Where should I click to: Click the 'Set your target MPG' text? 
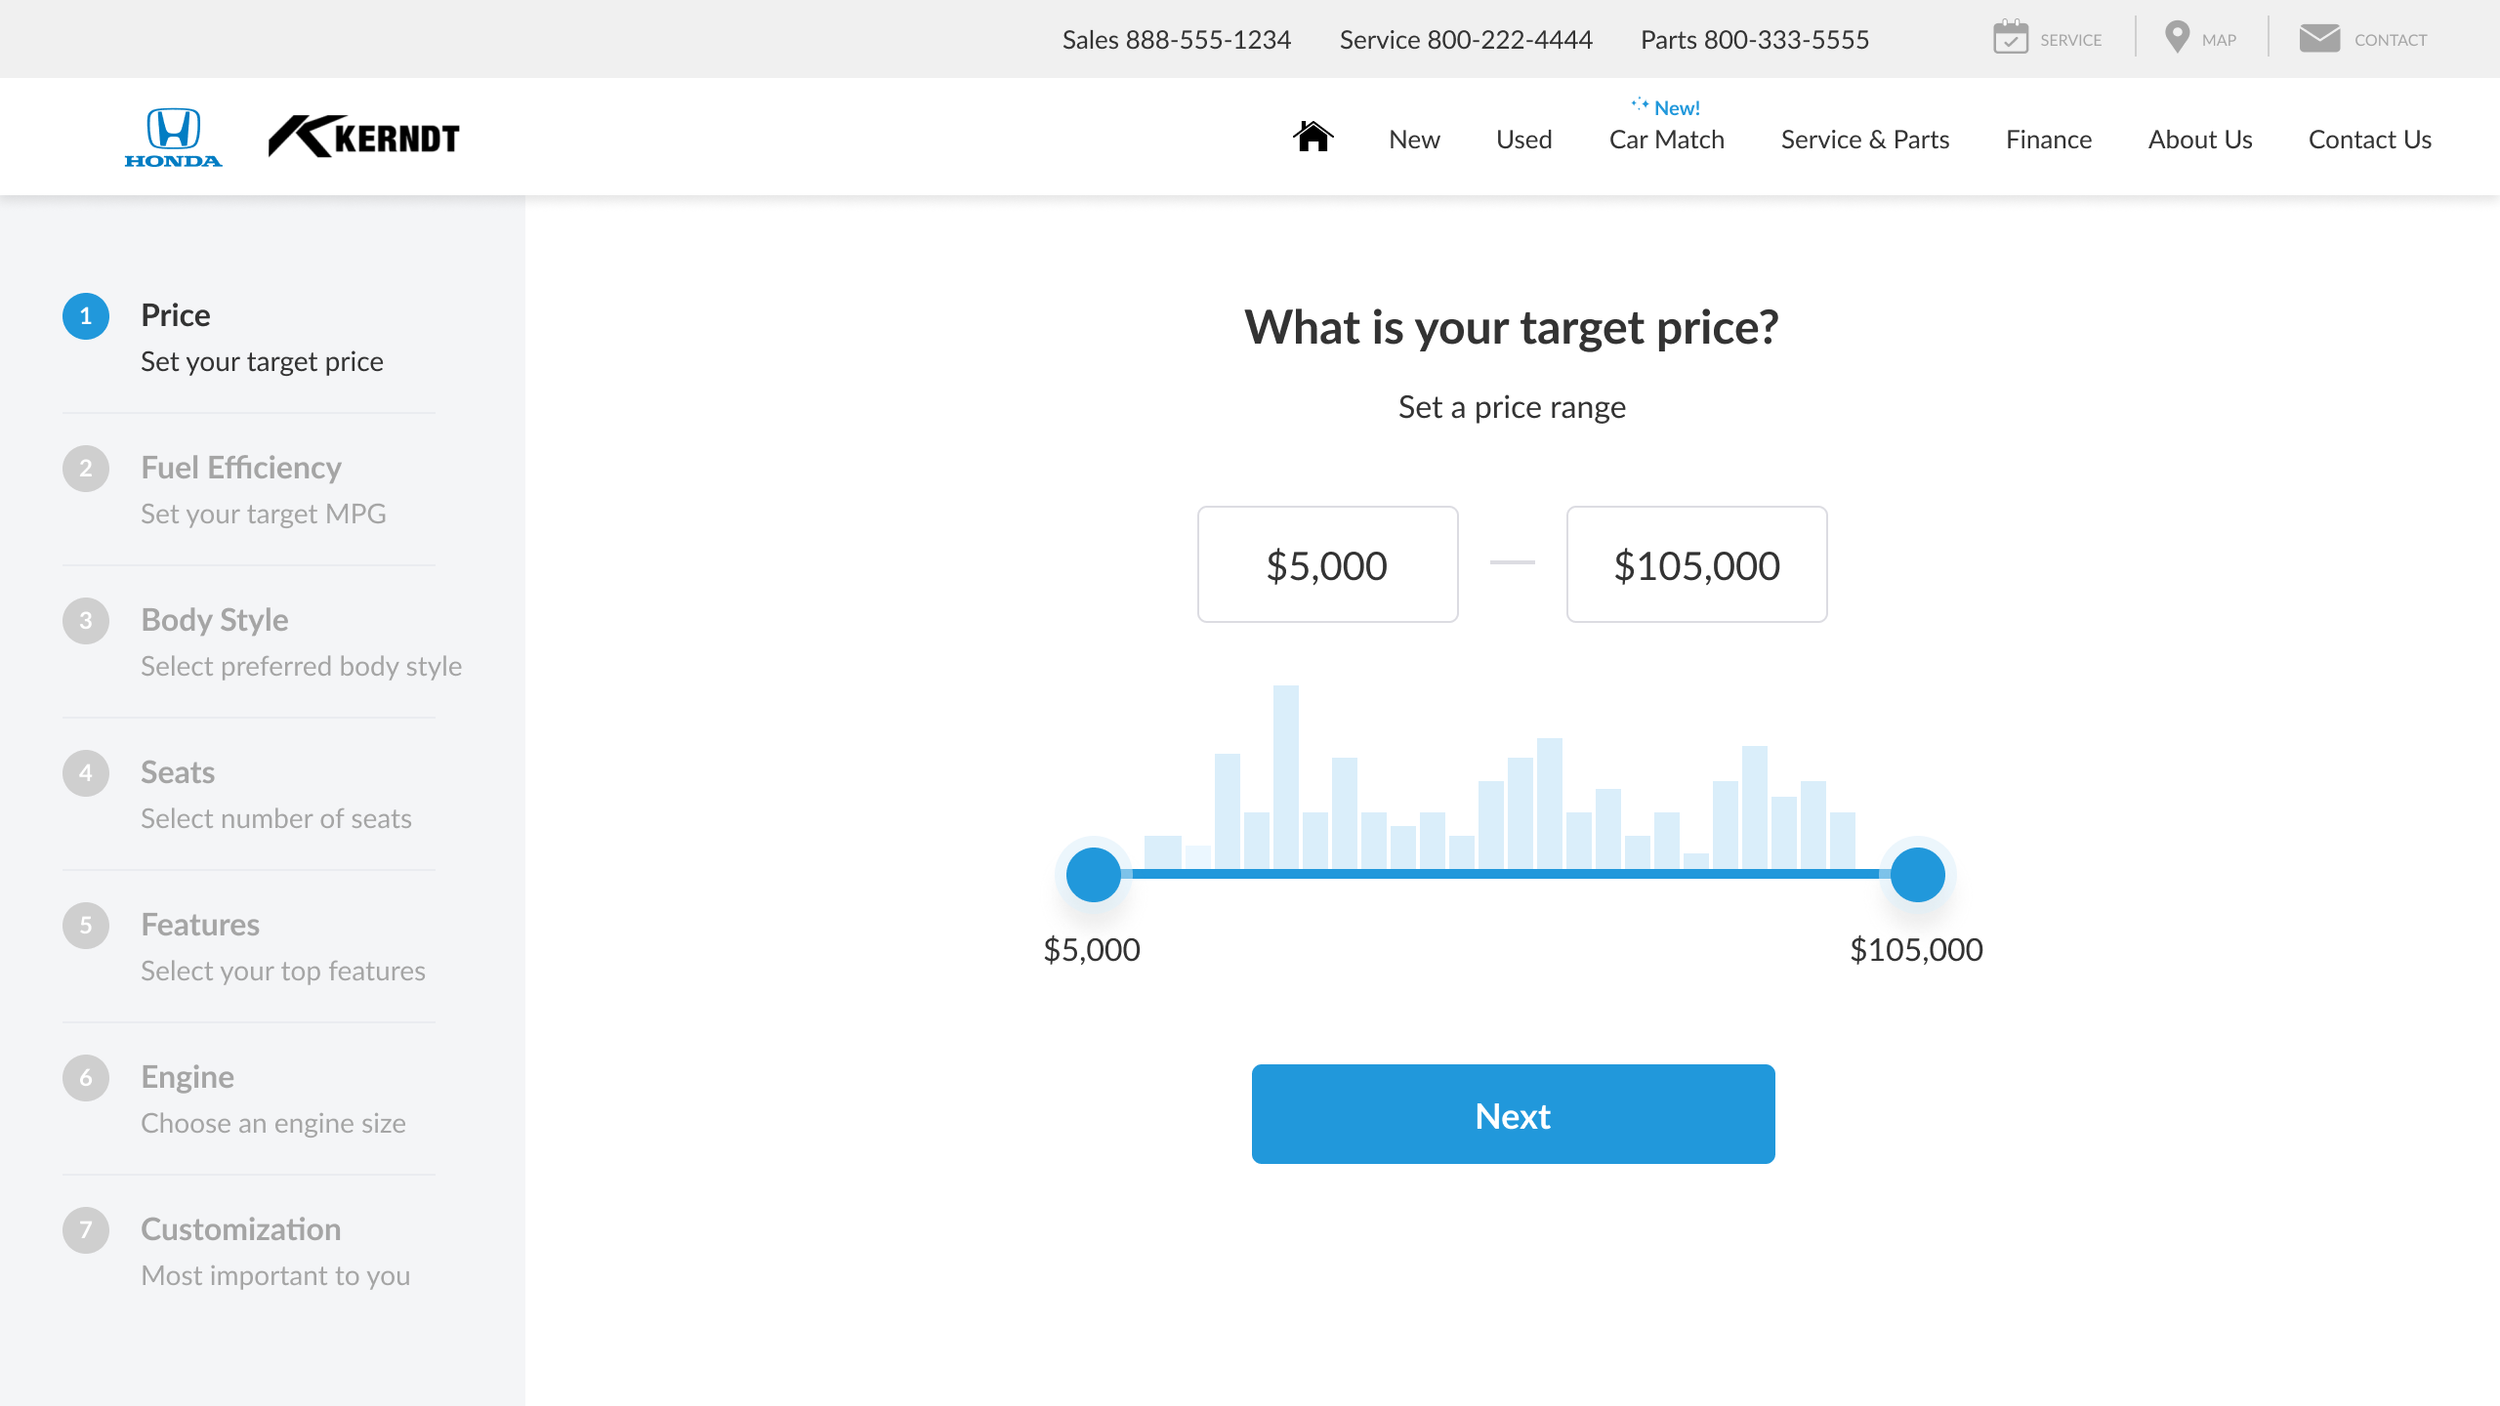click(x=263, y=514)
